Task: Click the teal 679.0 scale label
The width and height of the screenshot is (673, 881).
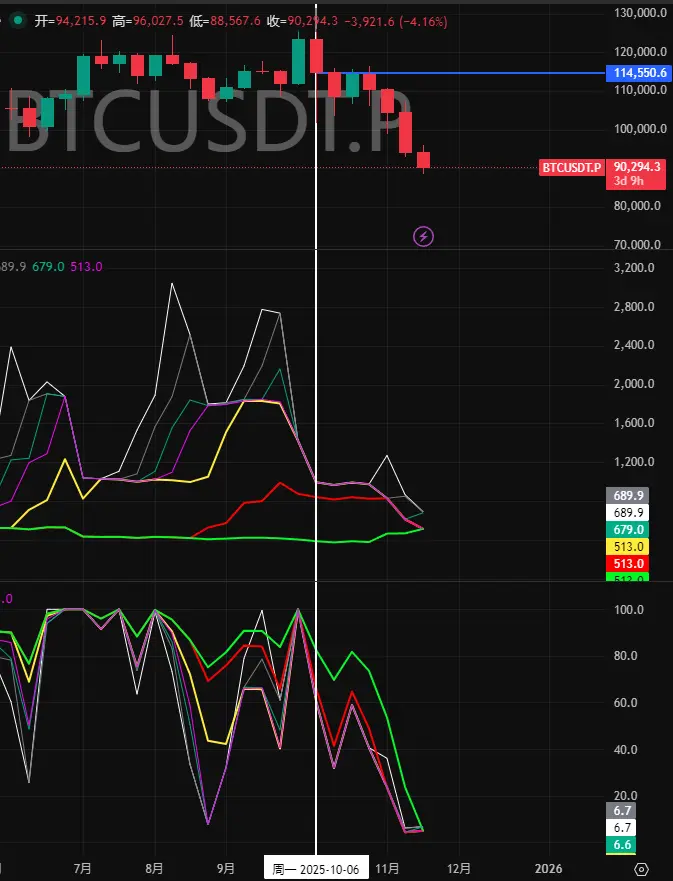Action: (x=628, y=530)
